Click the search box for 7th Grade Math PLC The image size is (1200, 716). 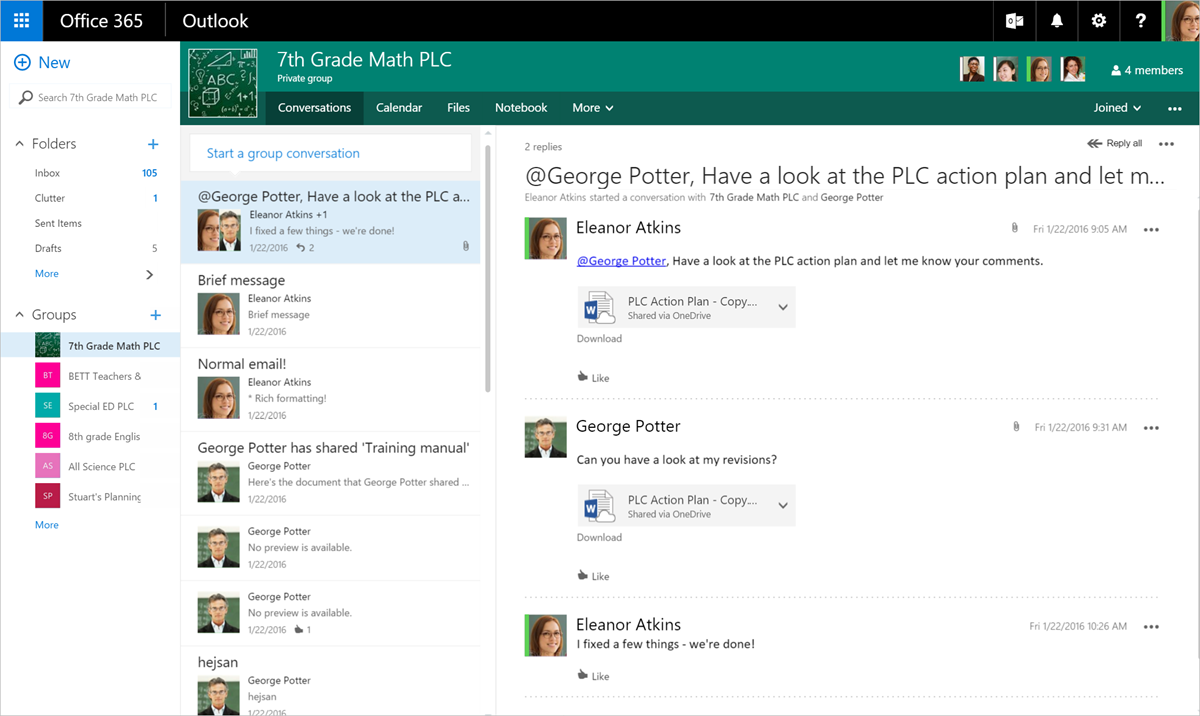pyautogui.click(x=90, y=97)
